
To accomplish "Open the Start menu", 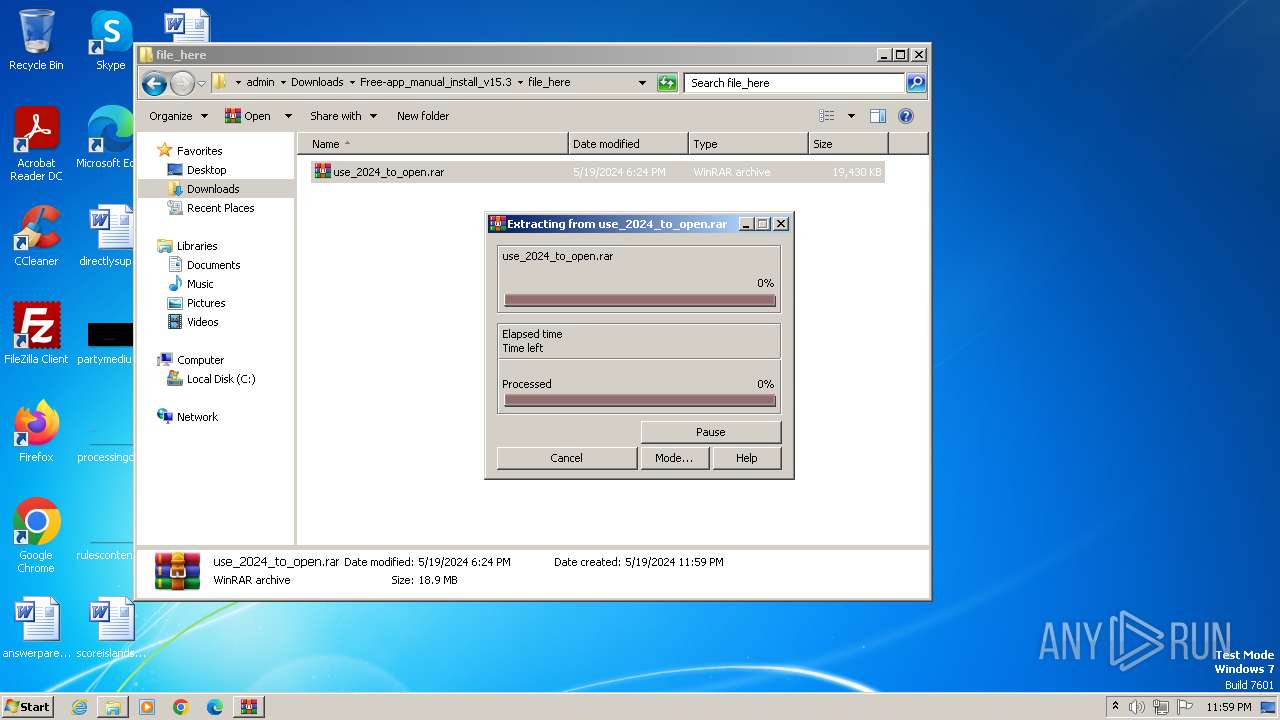I will coord(27,707).
